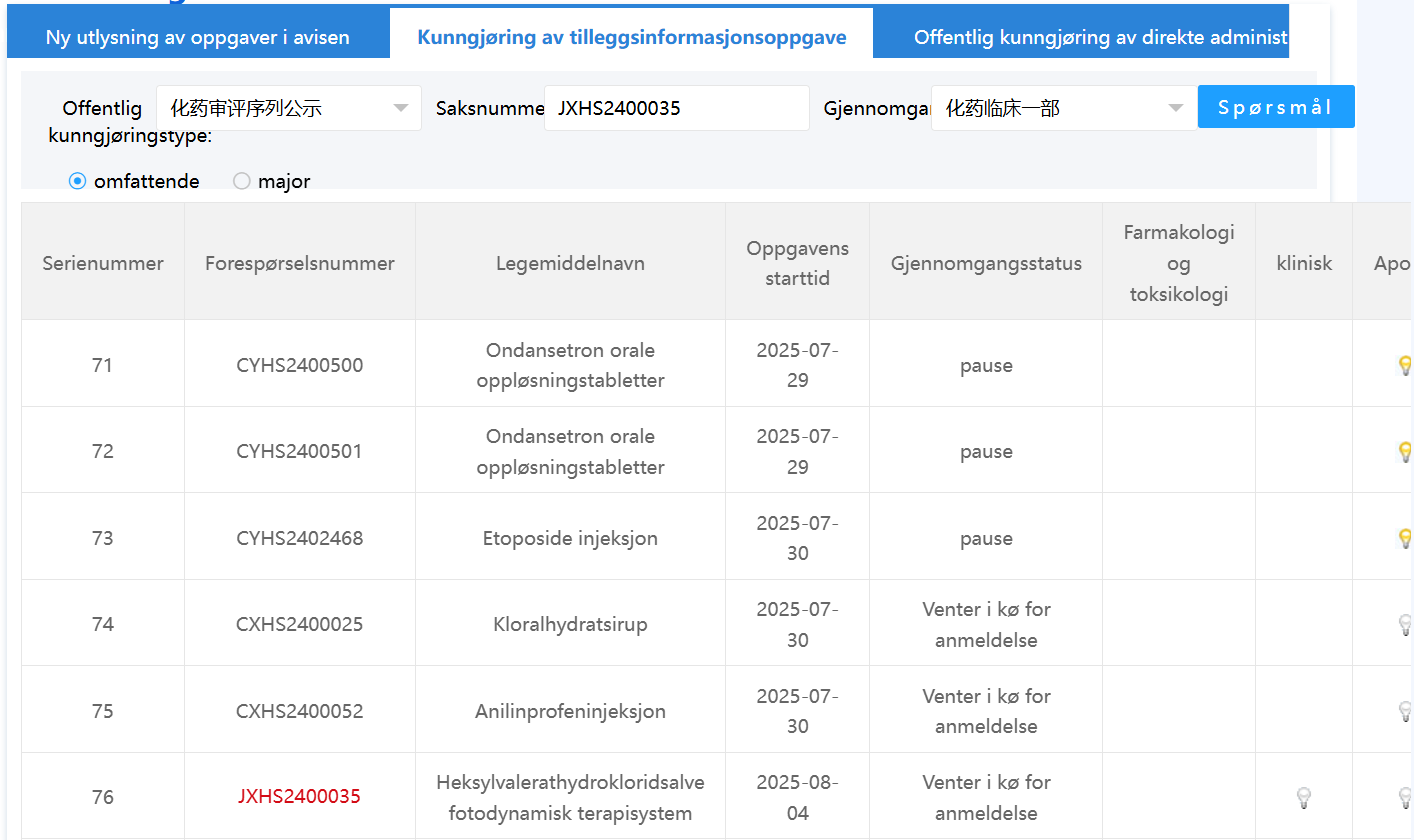Click the klinisk lightbulb in row 76
Viewport: 1414px width, 840px height.
click(1303, 797)
